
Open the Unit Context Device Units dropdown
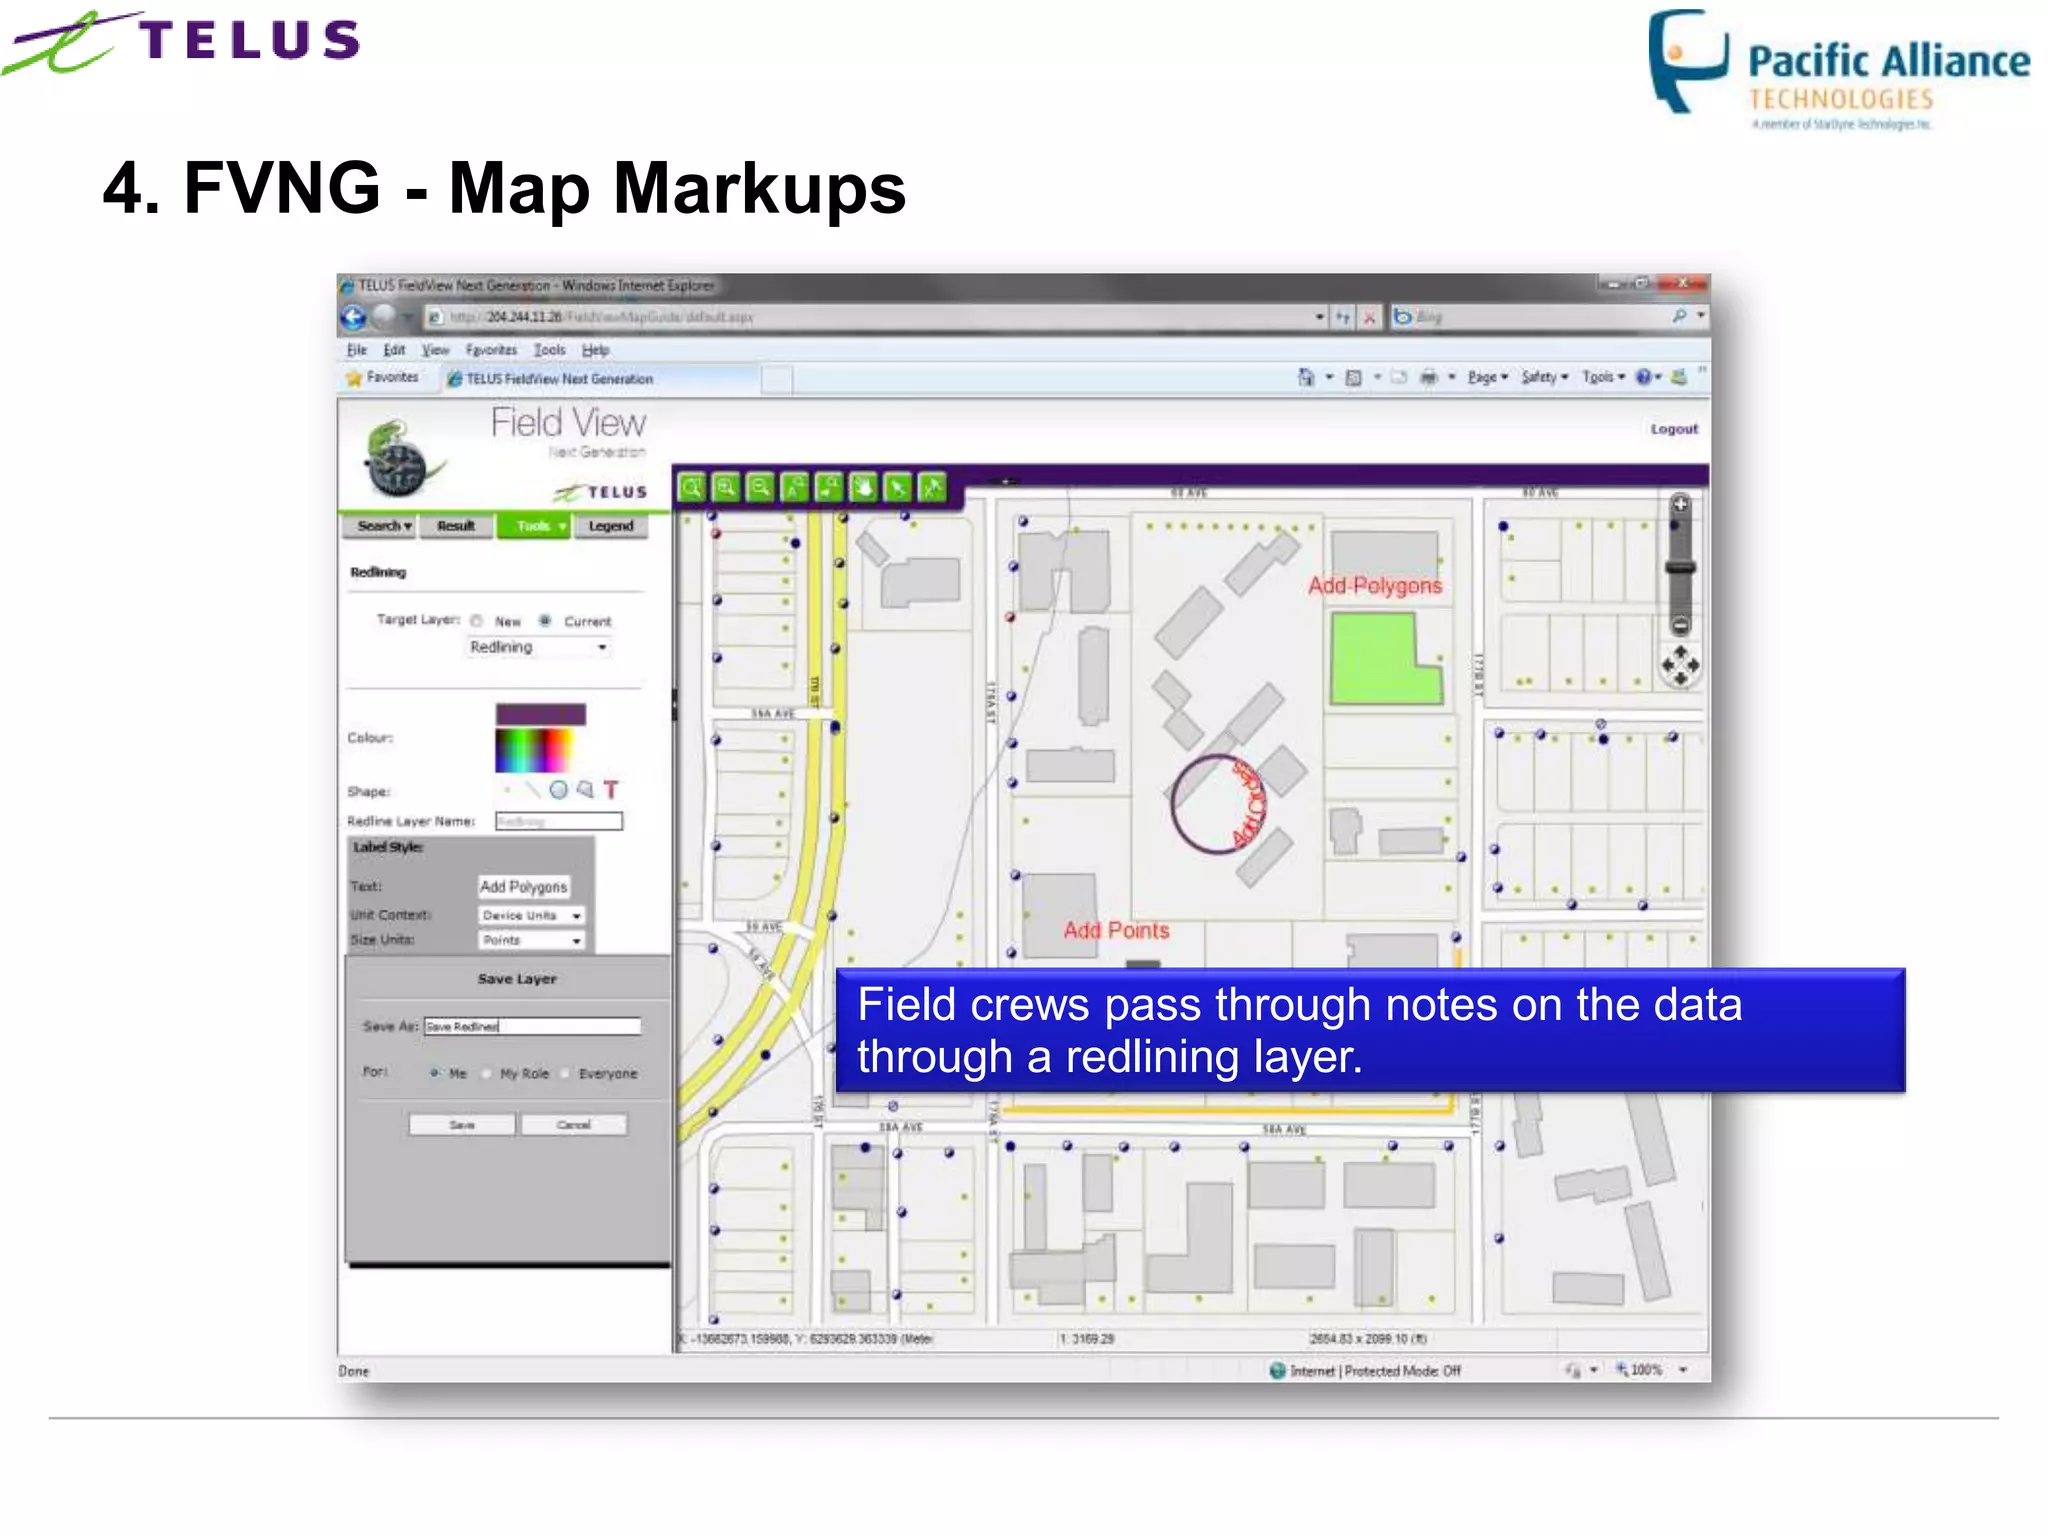point(531,915)
